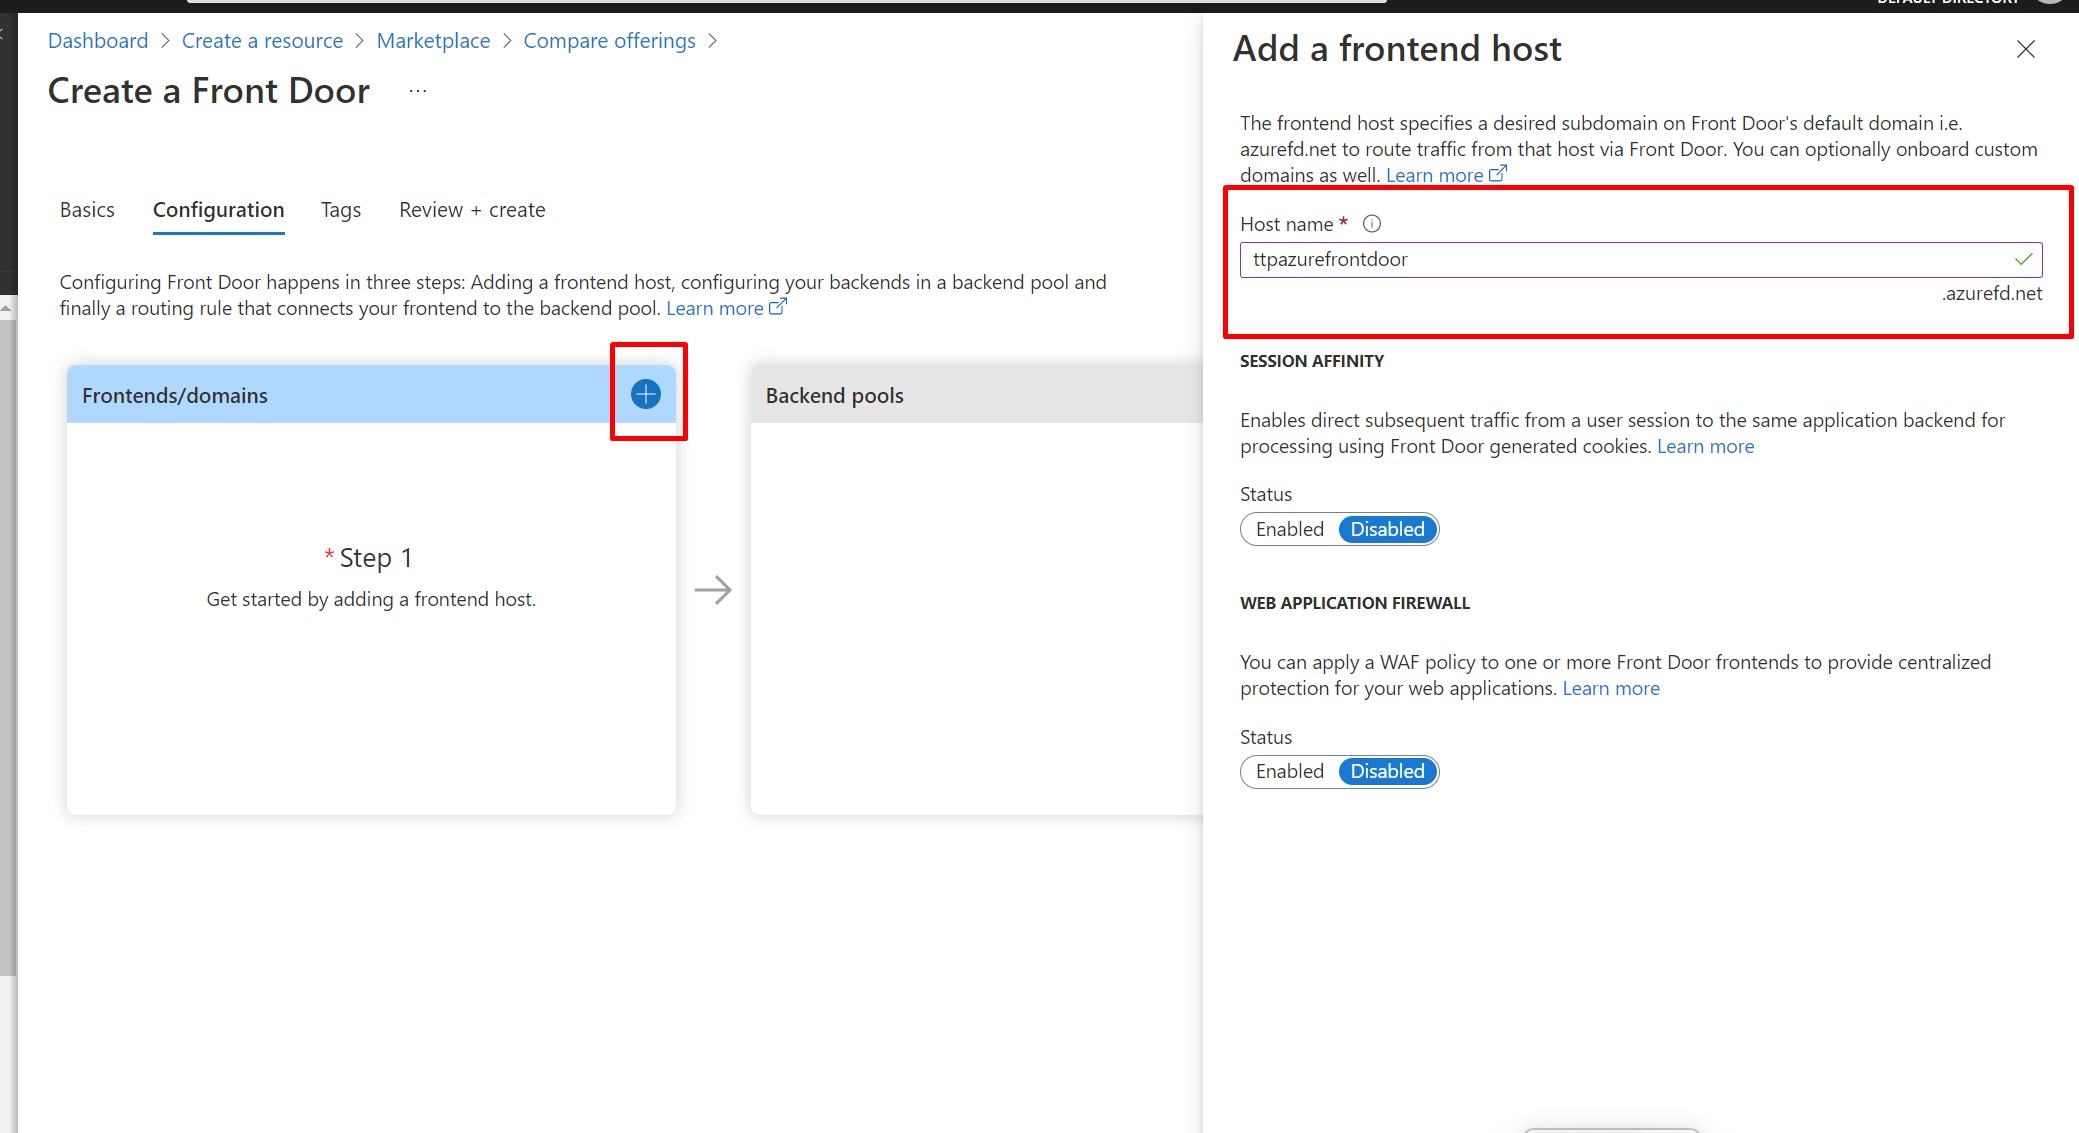This screenshot has width=2079, height=1133.
Task: Click the external link icon after the panel's Learn more
Action: pos(1497,174)
